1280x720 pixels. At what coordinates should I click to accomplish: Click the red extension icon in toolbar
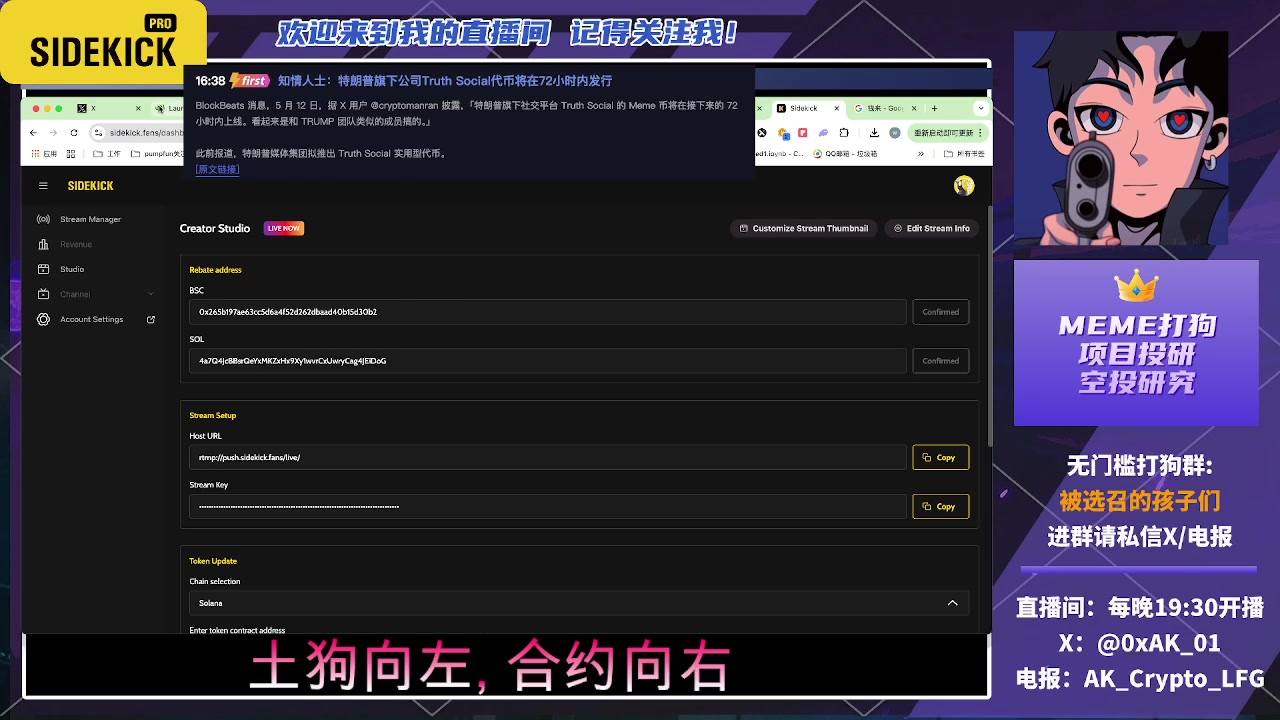(802, 132)
